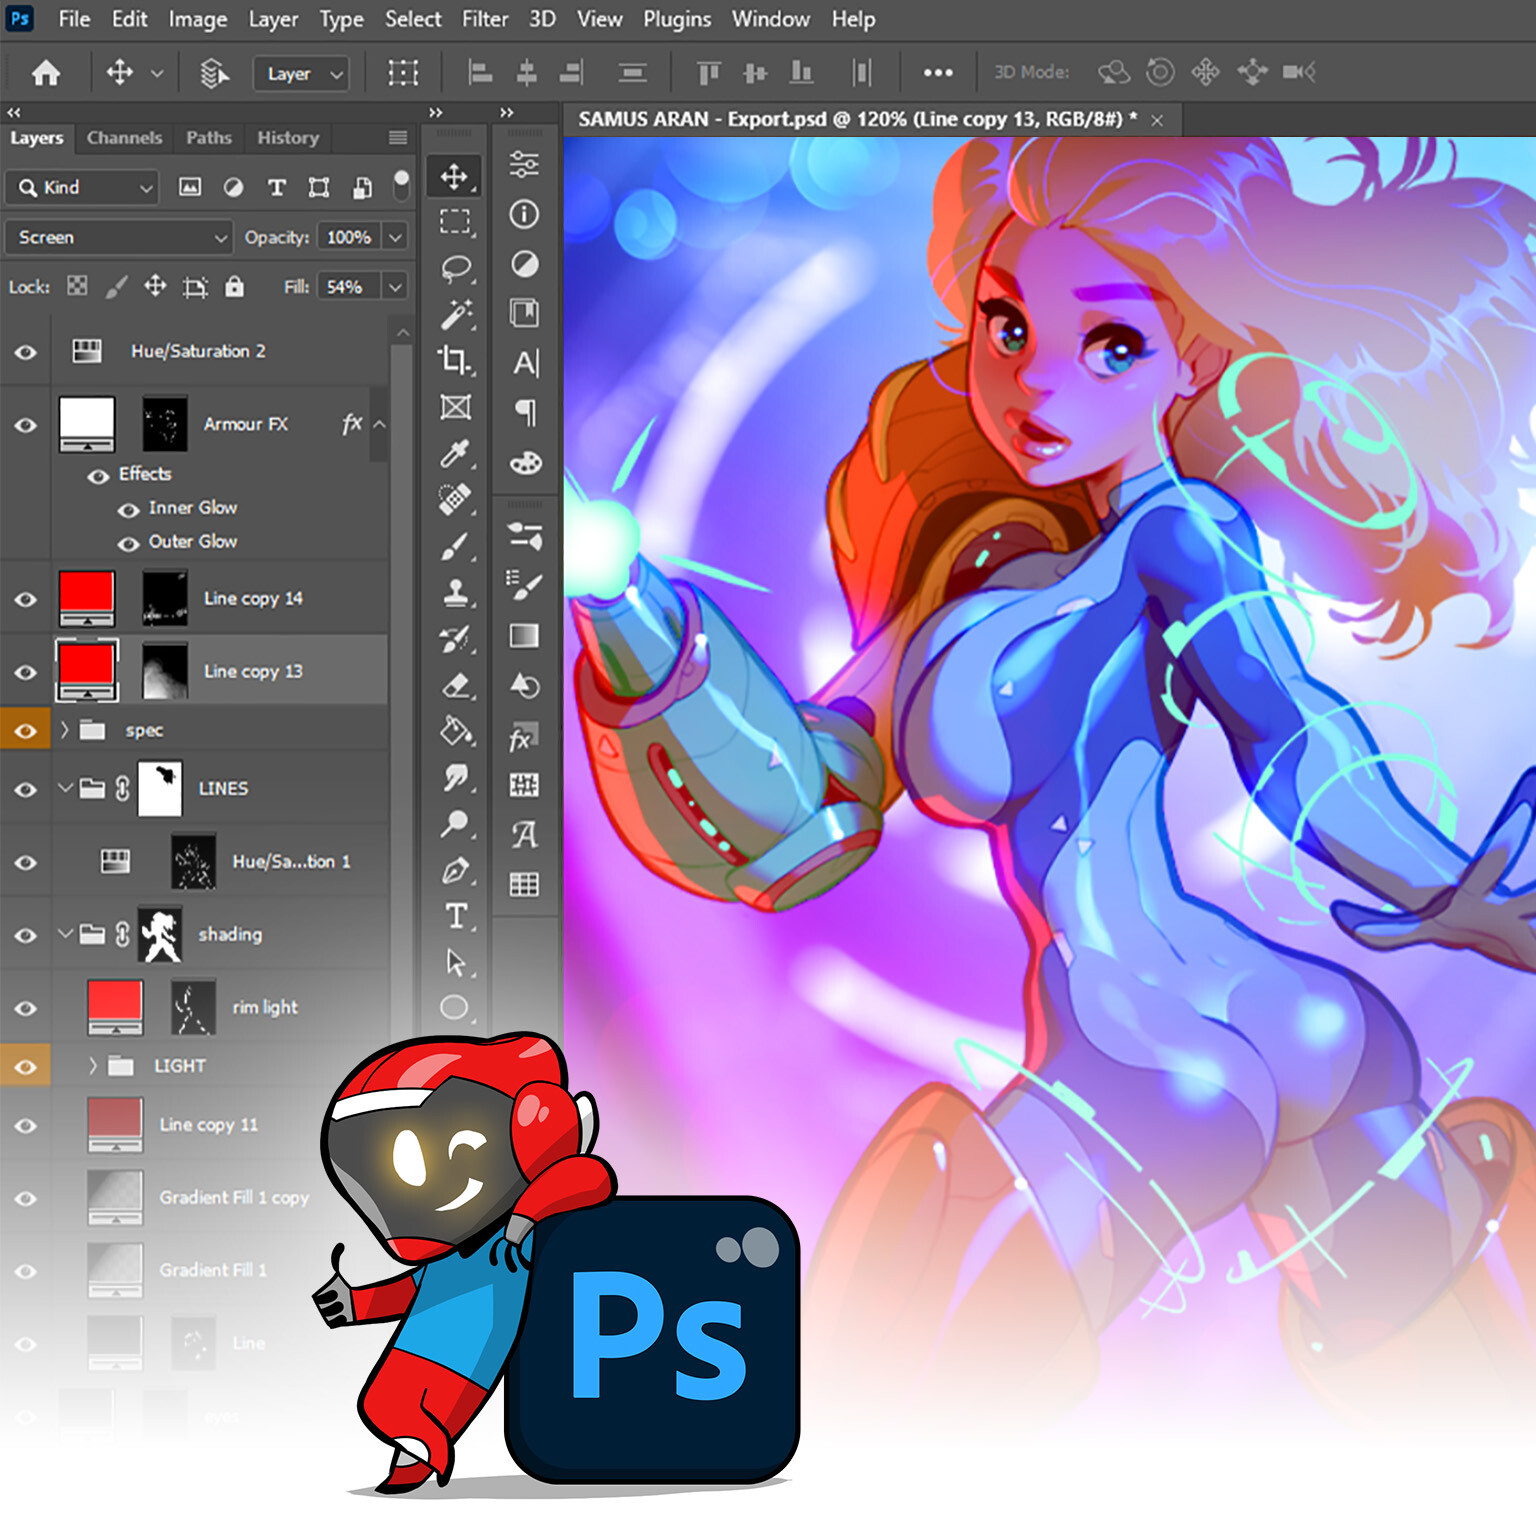Toggle Outer Glow effect visibility
The image size is (1536, 1536).
pyautogui.click(x=128, y=544)
